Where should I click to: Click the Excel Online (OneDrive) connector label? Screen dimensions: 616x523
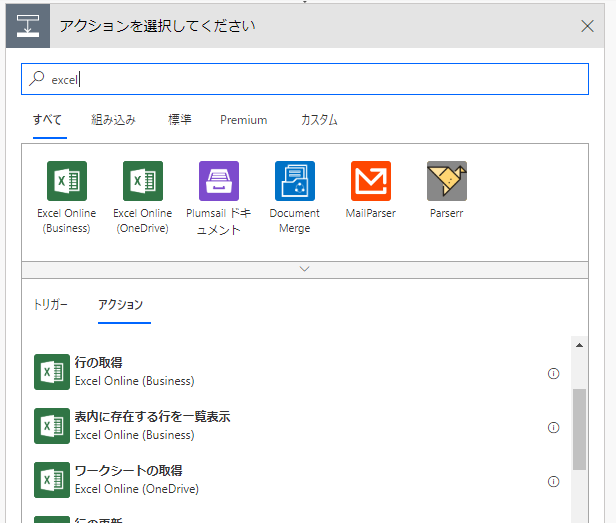pyautogui.click(x=143, y=221)
